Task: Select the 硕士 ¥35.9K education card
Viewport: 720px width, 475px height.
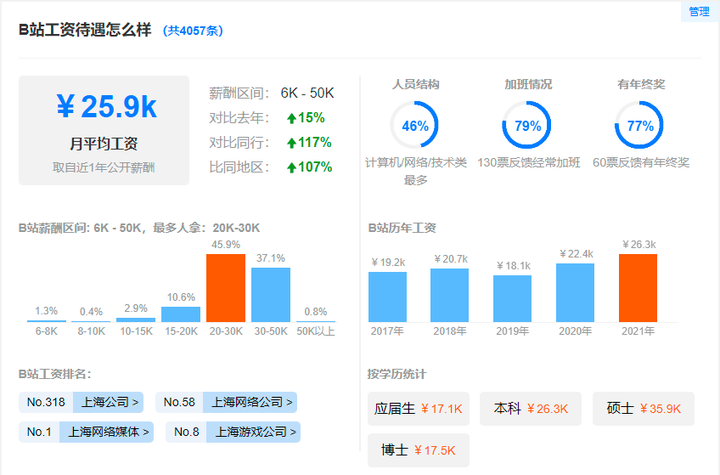Action: tap(643, 409)
